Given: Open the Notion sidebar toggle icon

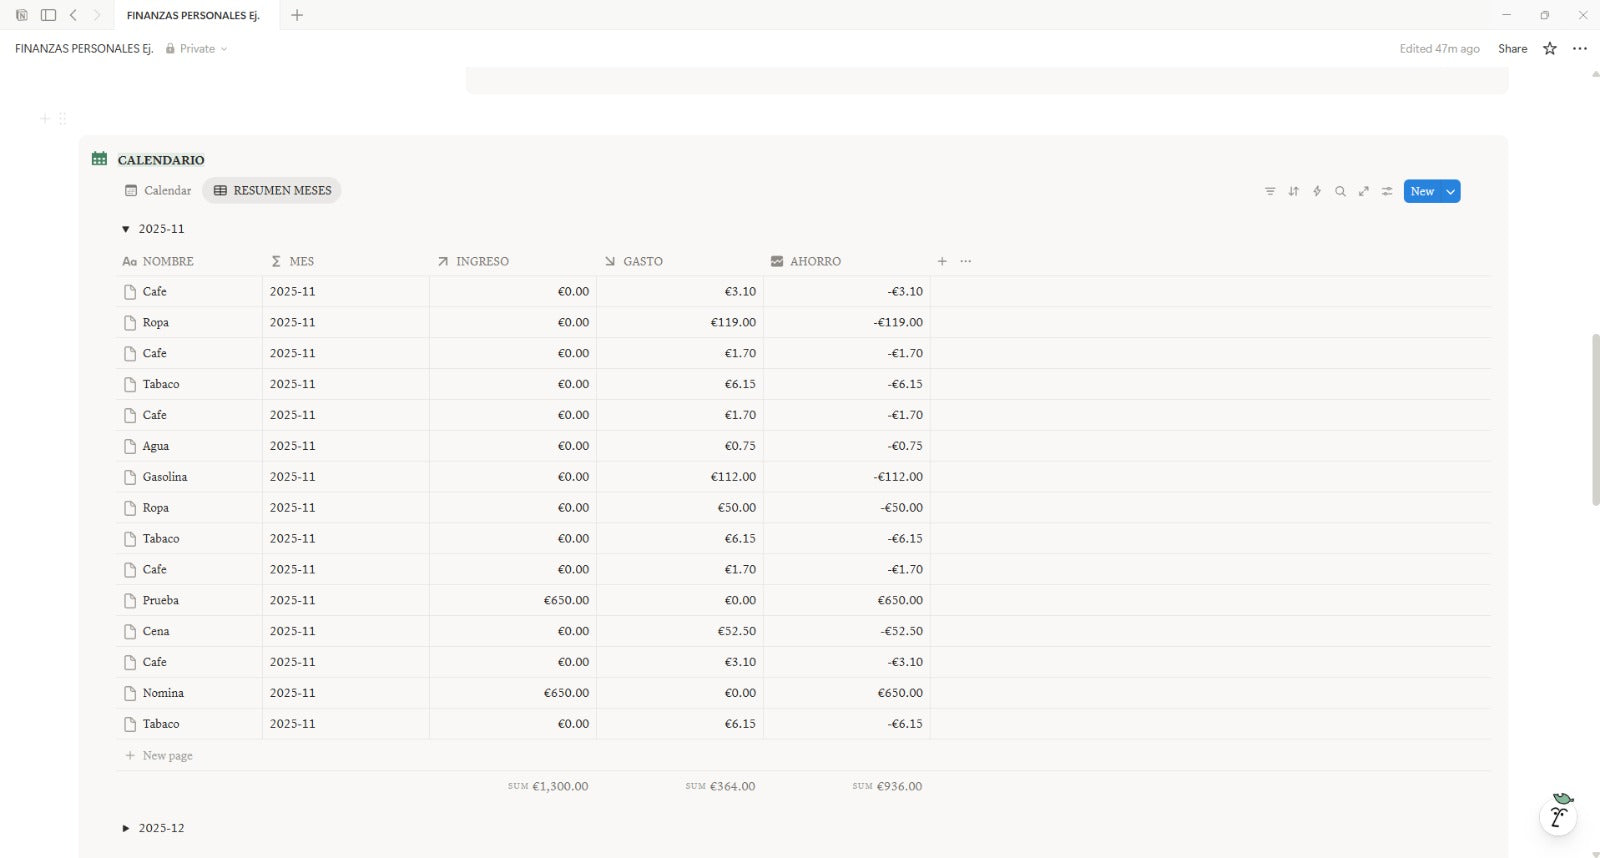Looking at the screenshot, I should pos(48,15).
